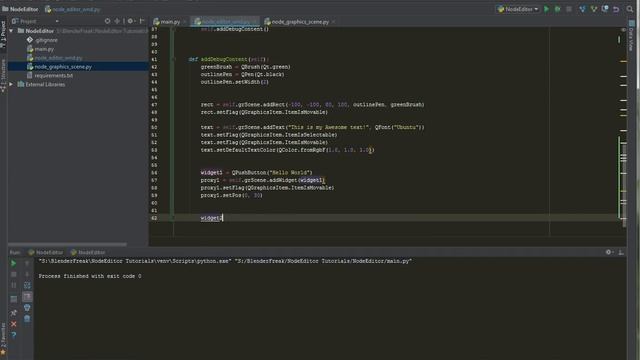Click the scroll-from-source target icon in Project panel
Viewport: 640px width, 360px height.
coord(107,21)
